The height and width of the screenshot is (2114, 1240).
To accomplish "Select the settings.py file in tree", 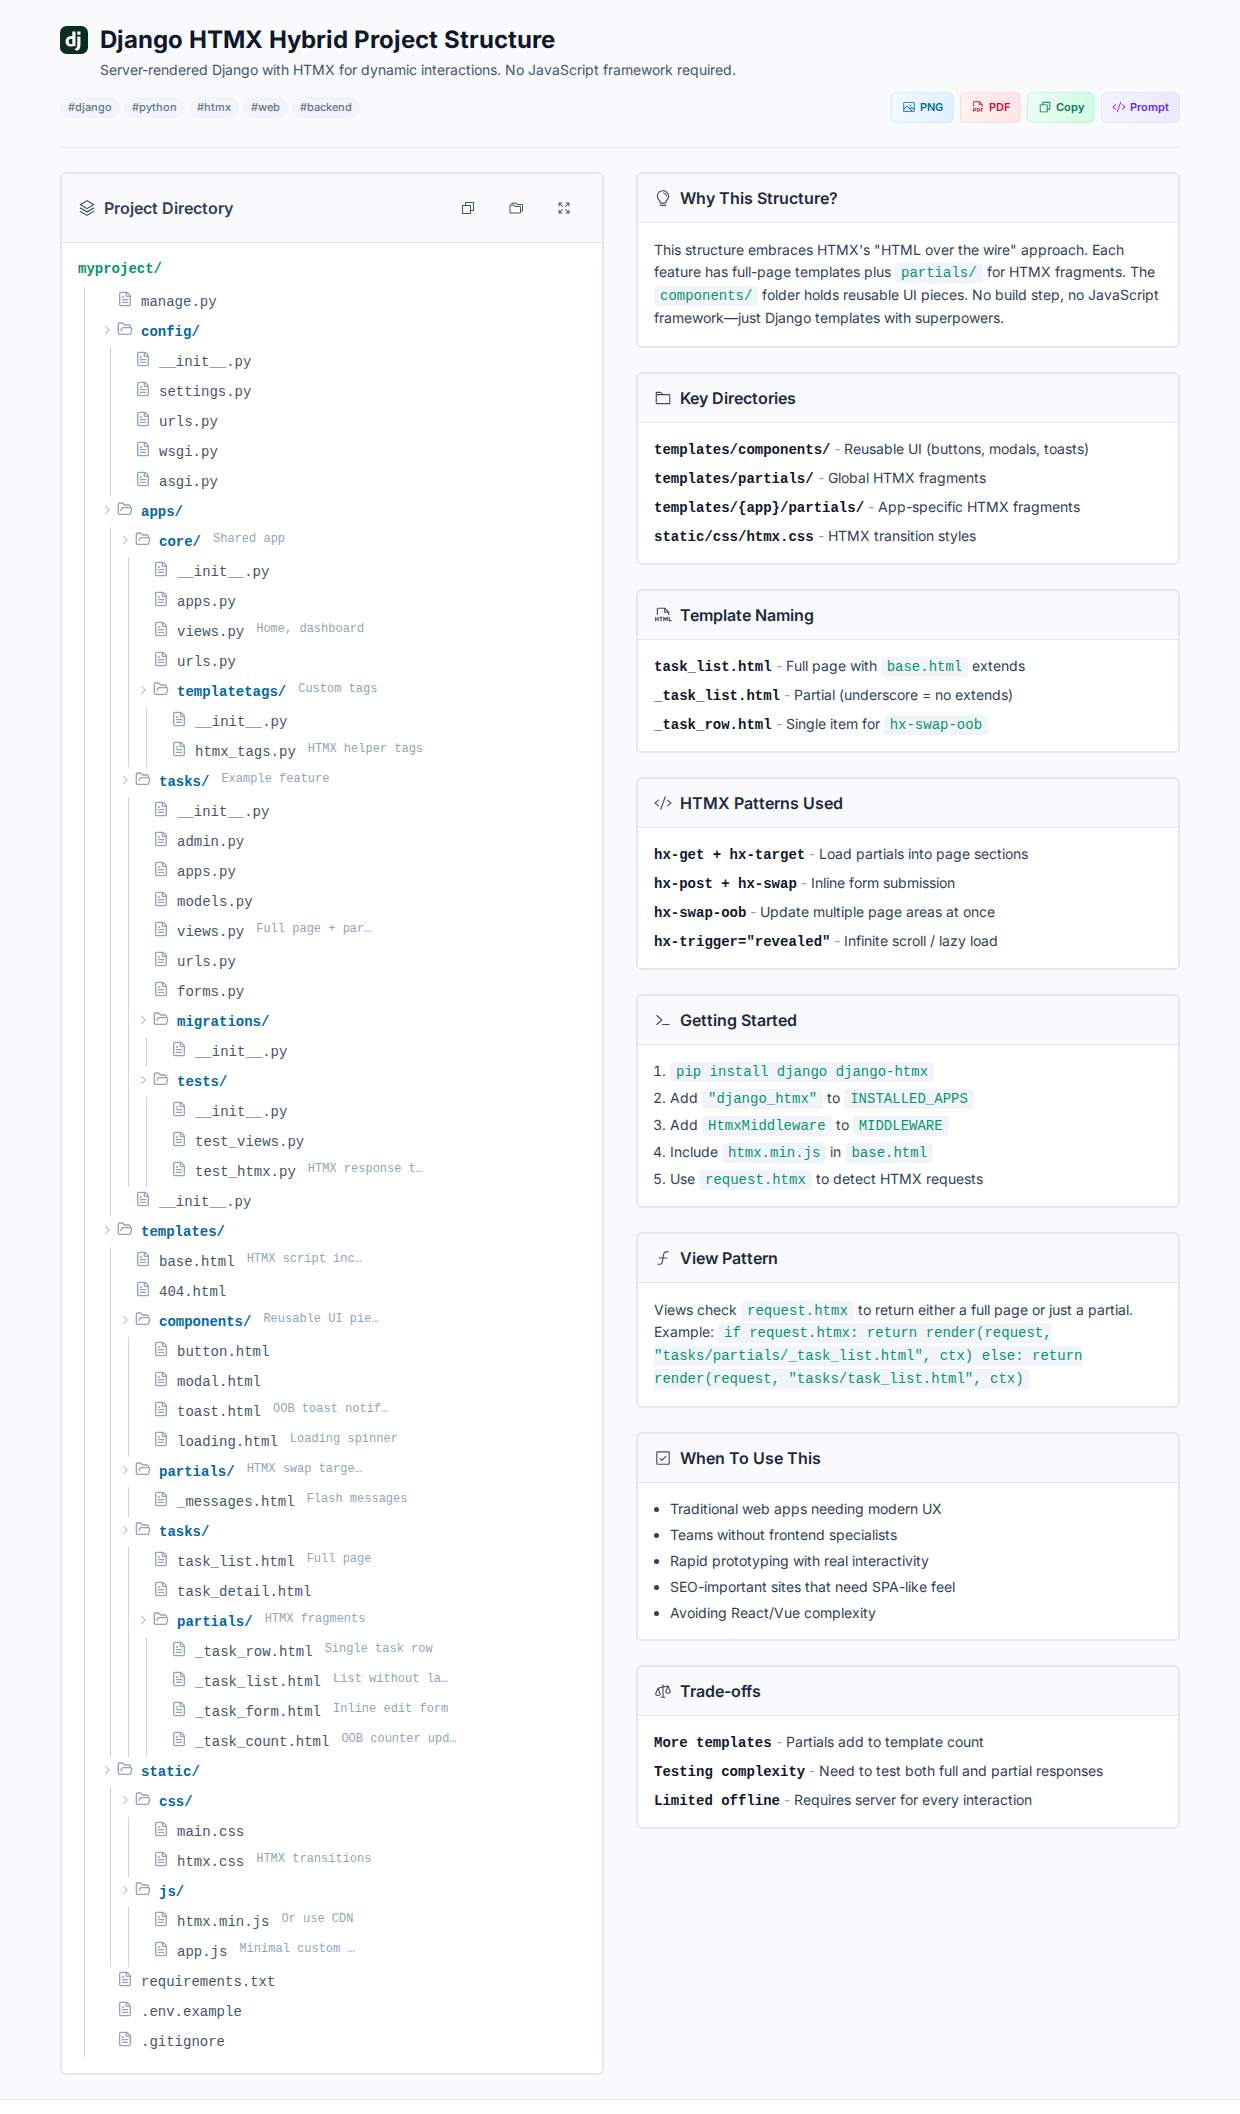I will pyautogui.click(x=205, y=391).
